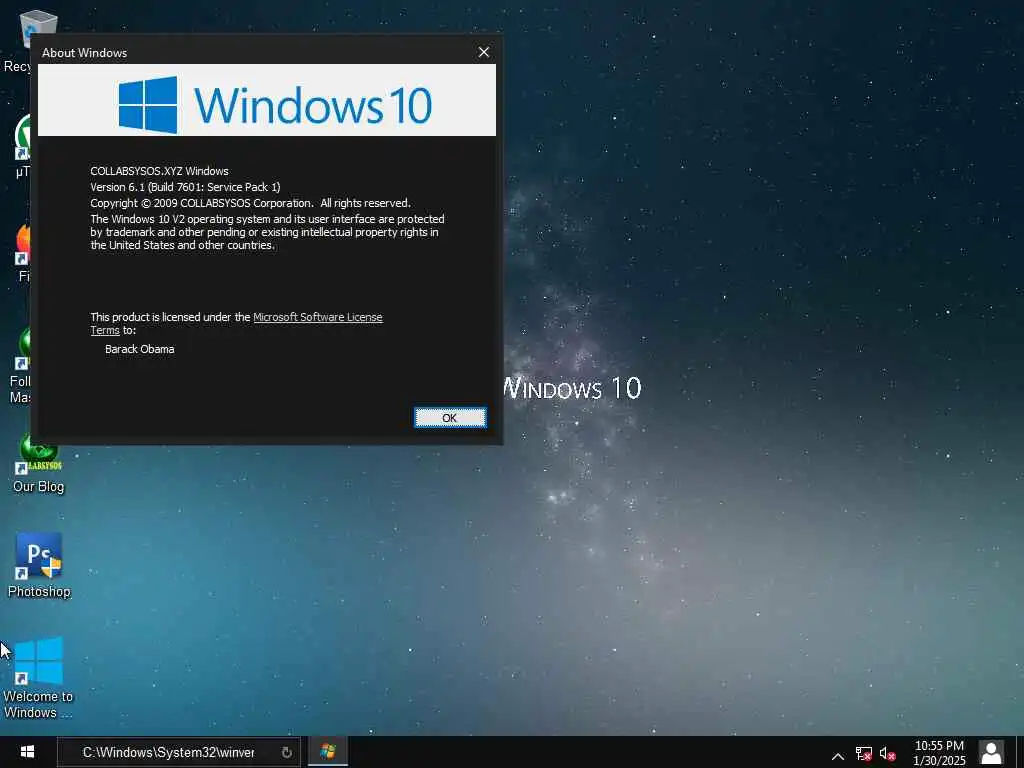This screenshot has width=1024, height=768.
Task: Select the winver taskbar button with Windows flag
Action: coord(328,752)
